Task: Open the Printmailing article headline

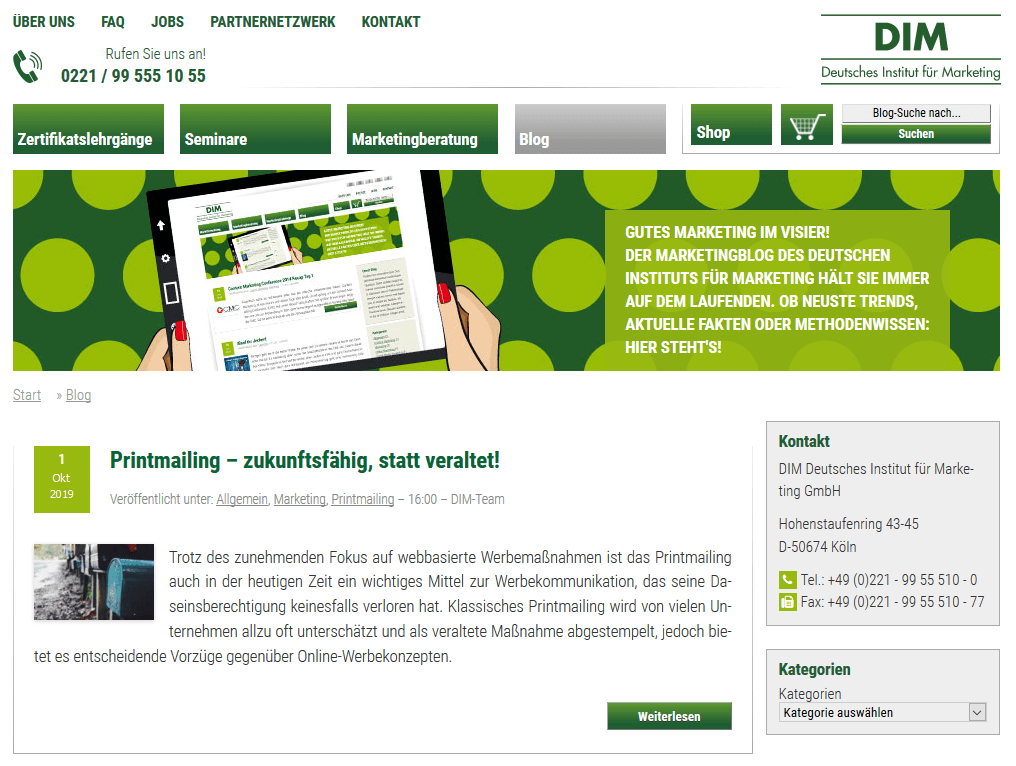Action: pyautogui.click(x=305, y=461)
